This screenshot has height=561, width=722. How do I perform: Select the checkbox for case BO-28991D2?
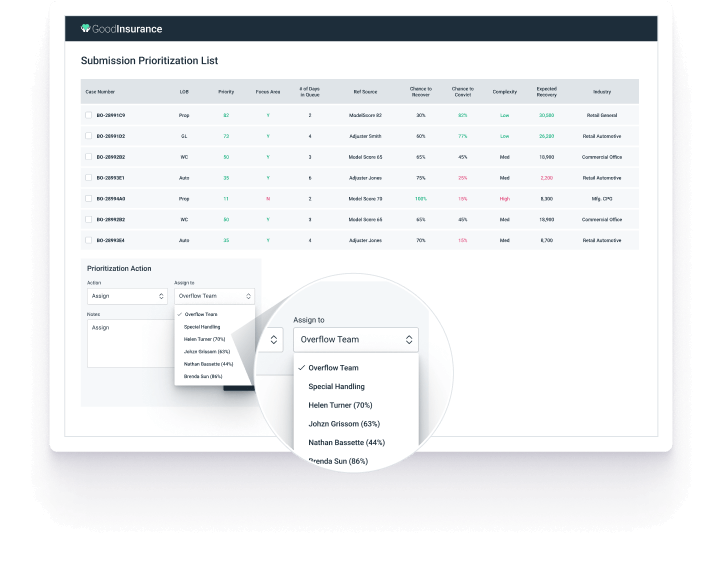tap(88, 136)
